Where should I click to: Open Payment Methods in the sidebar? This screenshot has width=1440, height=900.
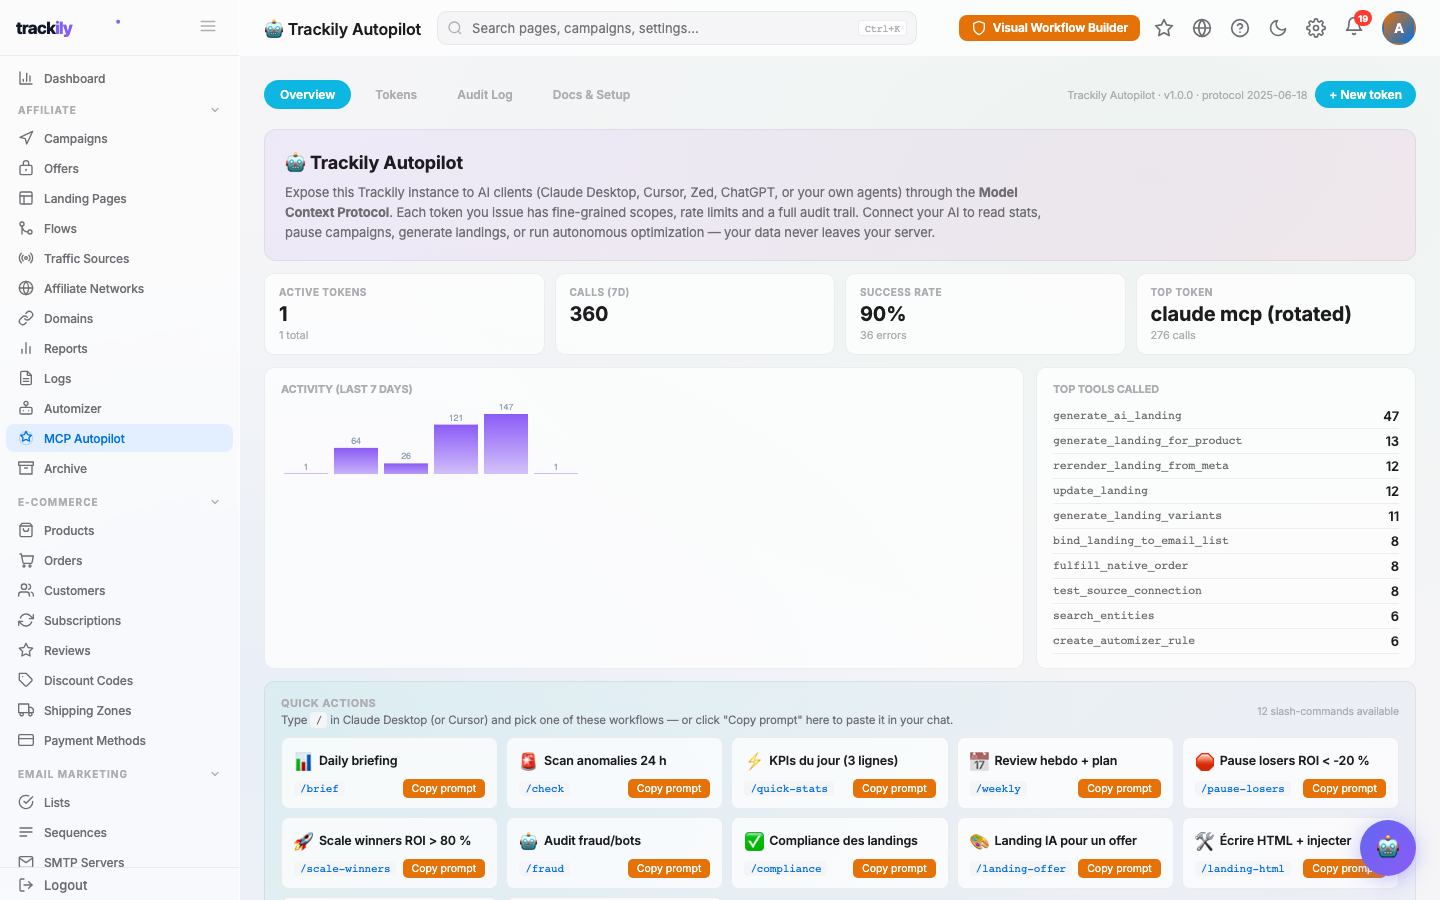pyautogui.click(x=119, y=740)
